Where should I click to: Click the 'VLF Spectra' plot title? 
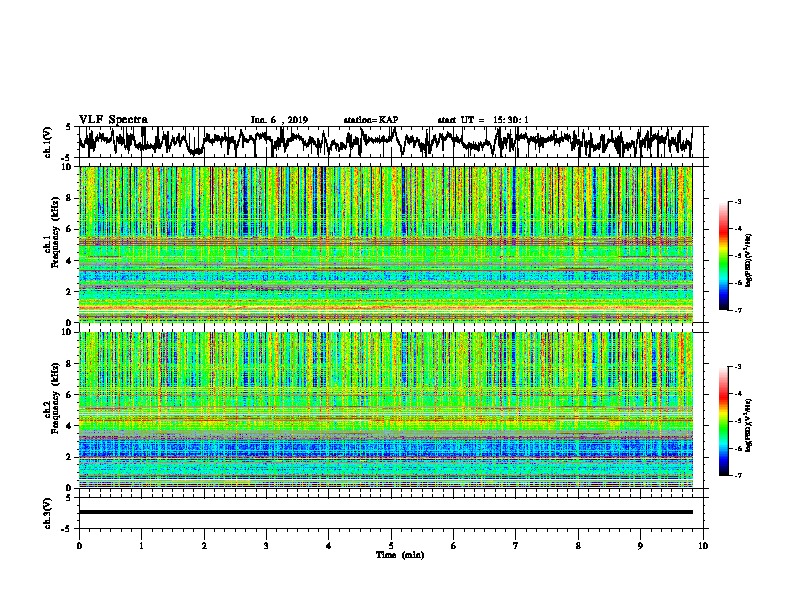113,120
